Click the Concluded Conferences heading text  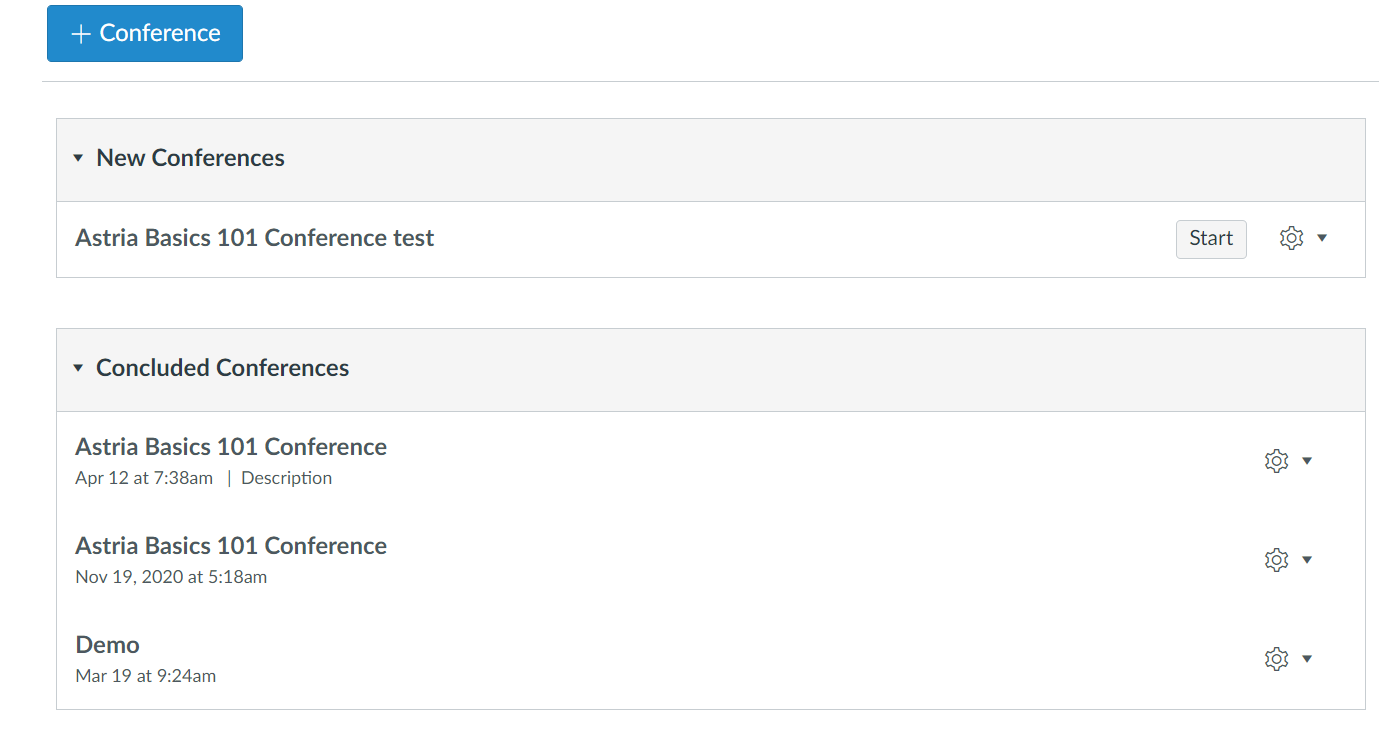(222, 368)
